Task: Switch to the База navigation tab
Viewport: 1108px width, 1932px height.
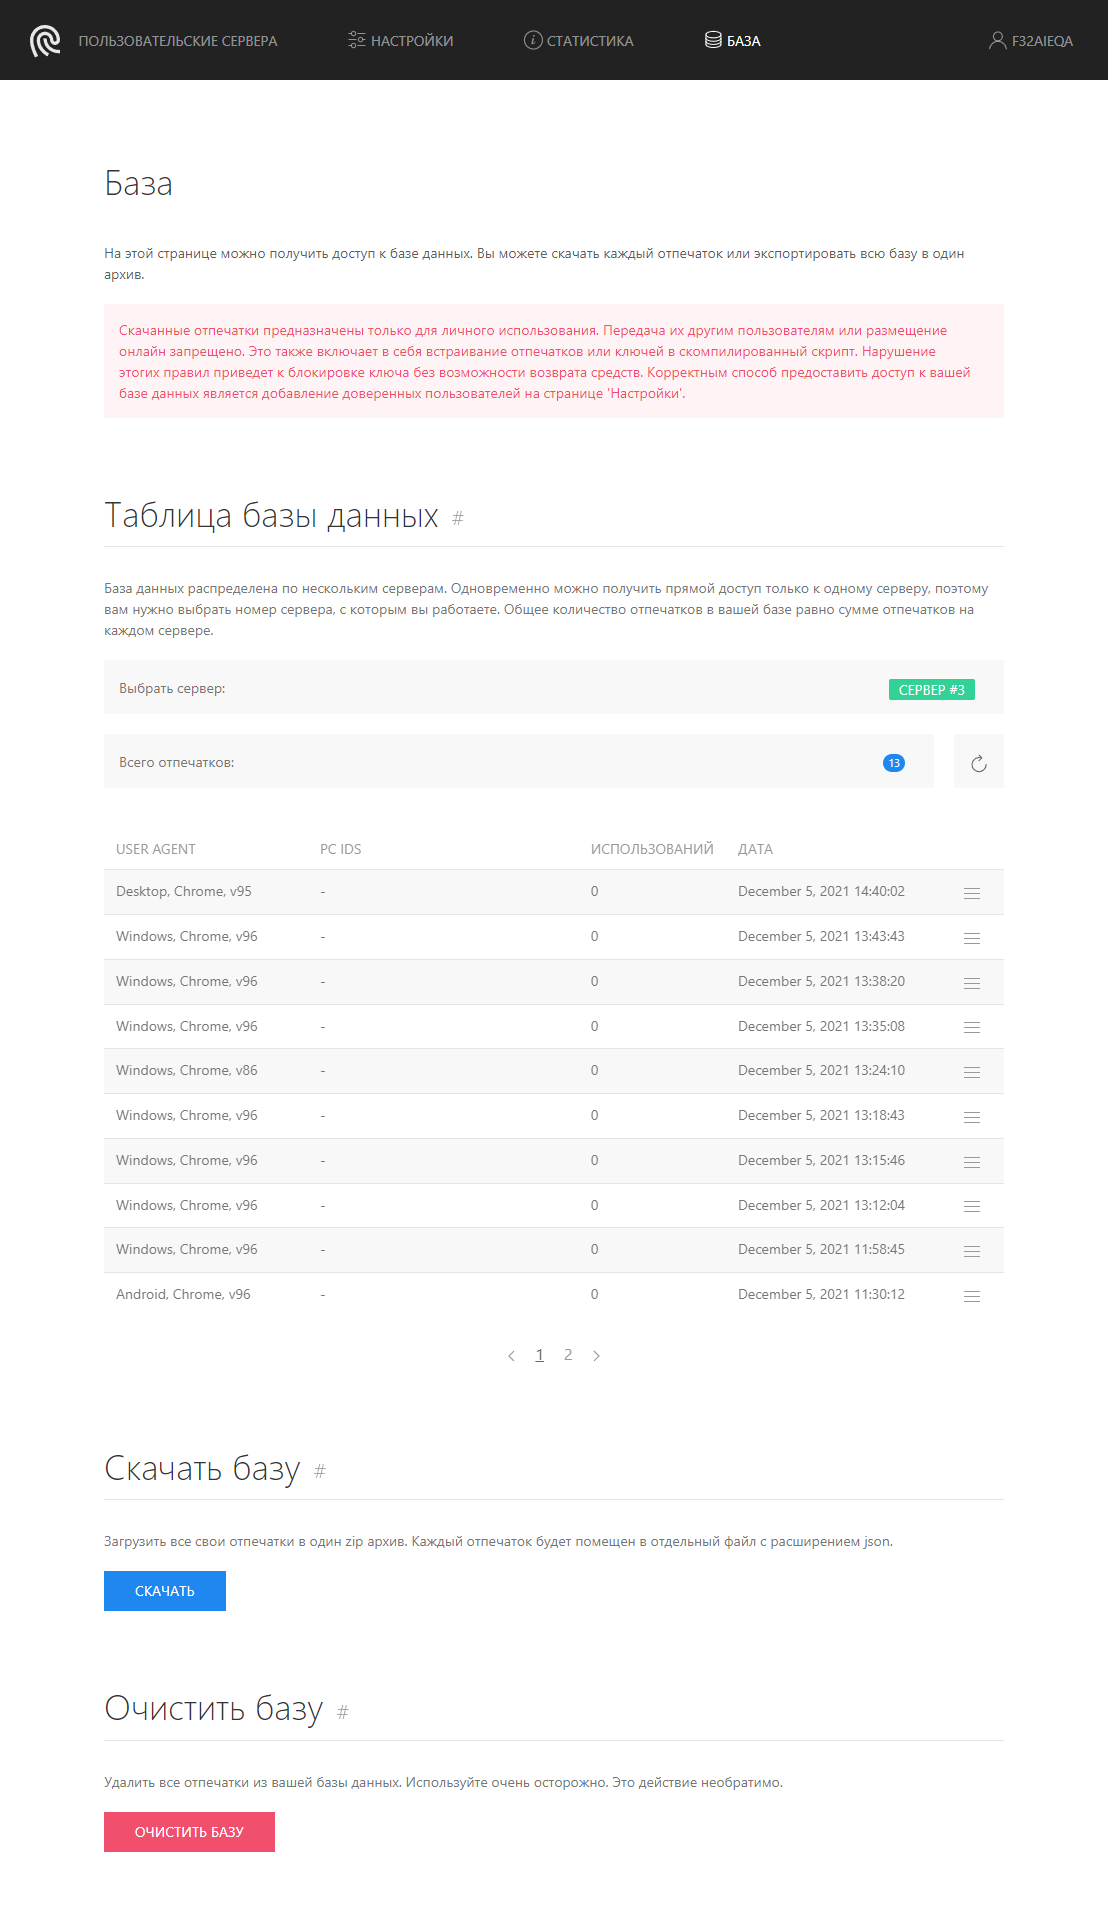Action: click(733, 41)
